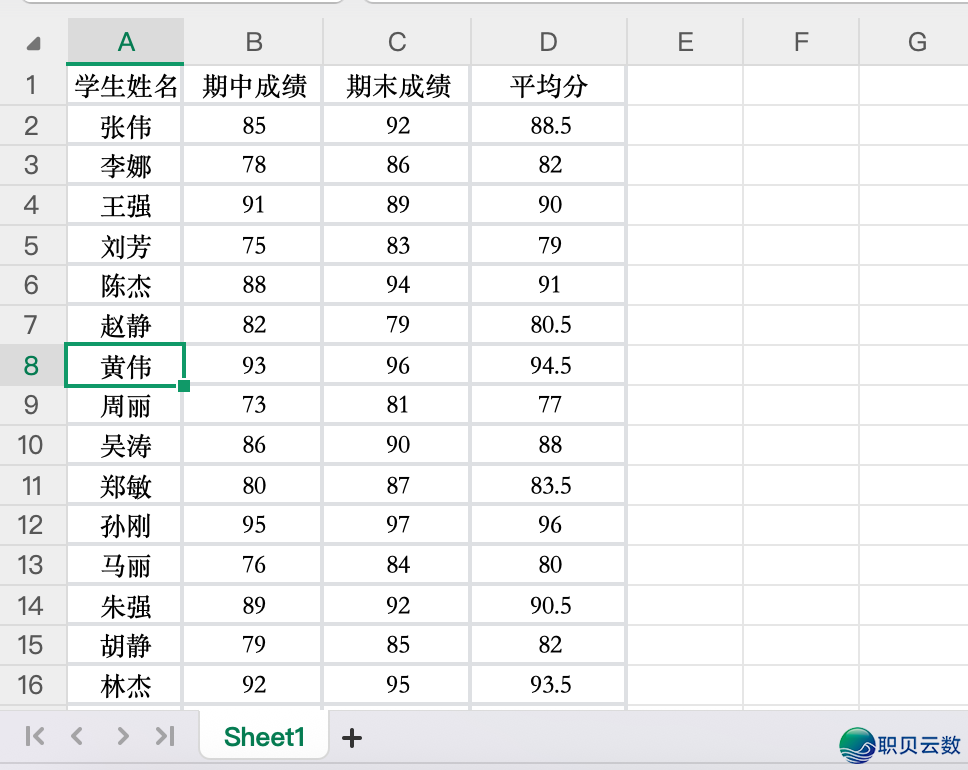The width and height of the screenshot is (968, 770).
Task: Jump to the last sheet navigation icon
Action: 164,736
